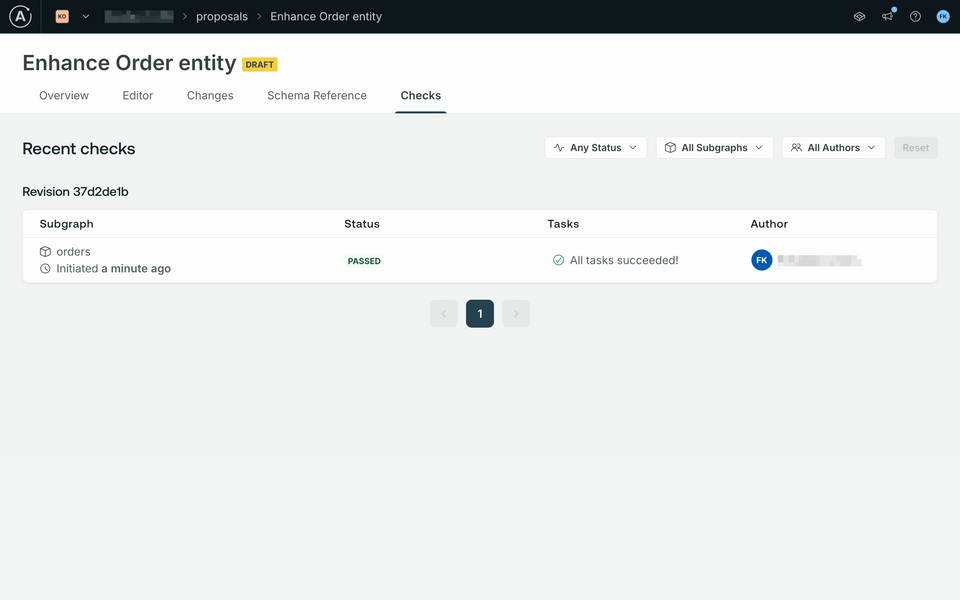Expand the organization switcher chevron
The image size is (960, 600).
pos(86,17)
